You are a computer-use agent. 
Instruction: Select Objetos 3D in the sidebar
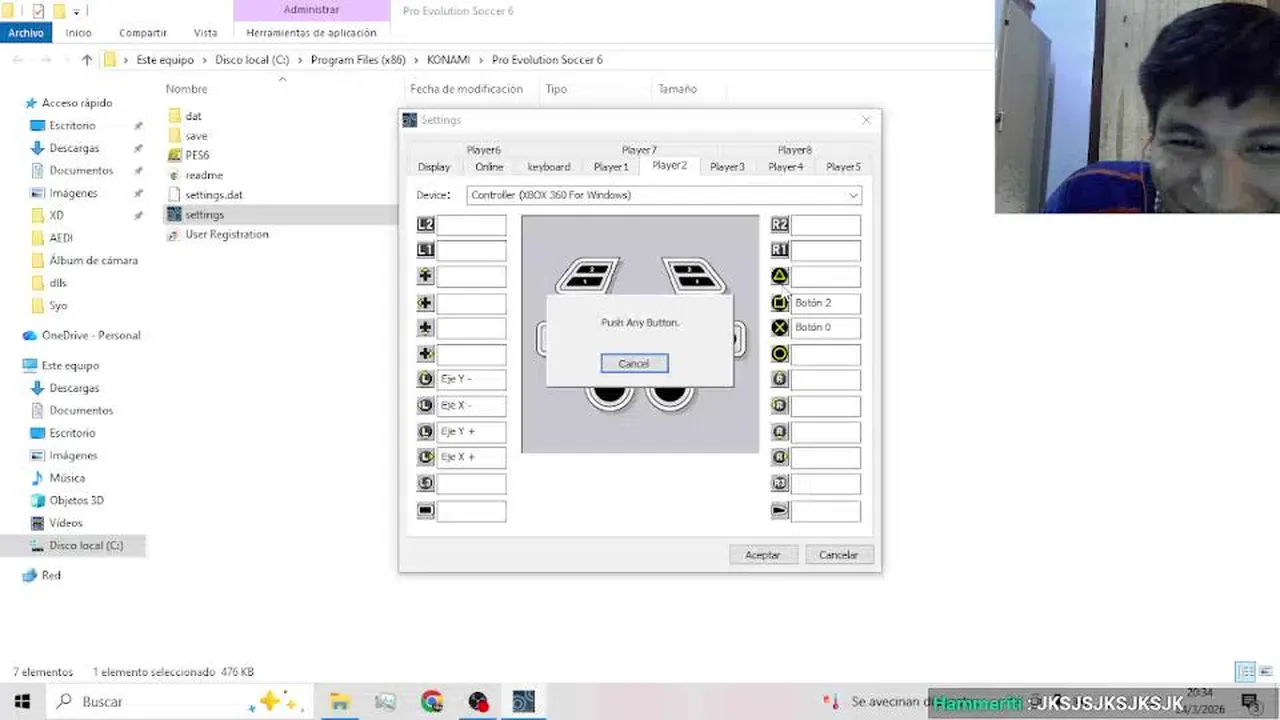pyautogui.click(x=76, y=500)
